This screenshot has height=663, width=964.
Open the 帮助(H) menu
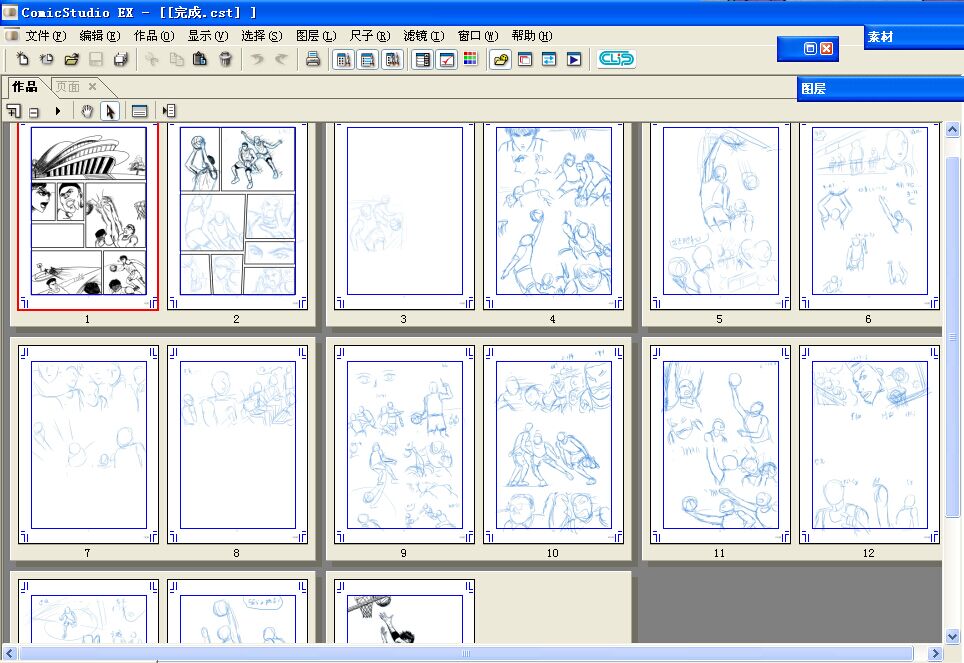click(x=532, y=36)
